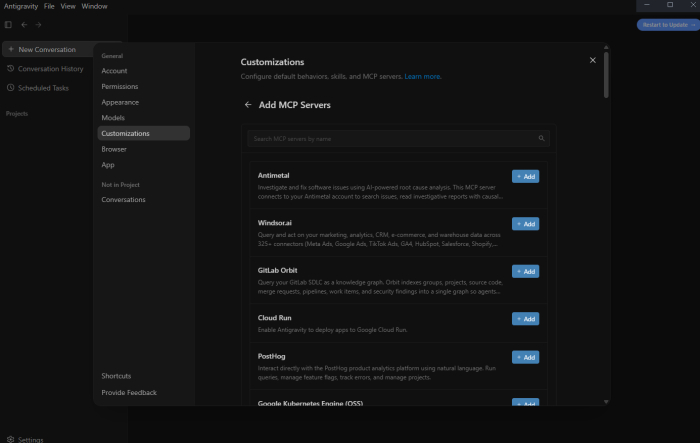Click the Scheduled Tasks clock icon

click(x=10, y=88)
